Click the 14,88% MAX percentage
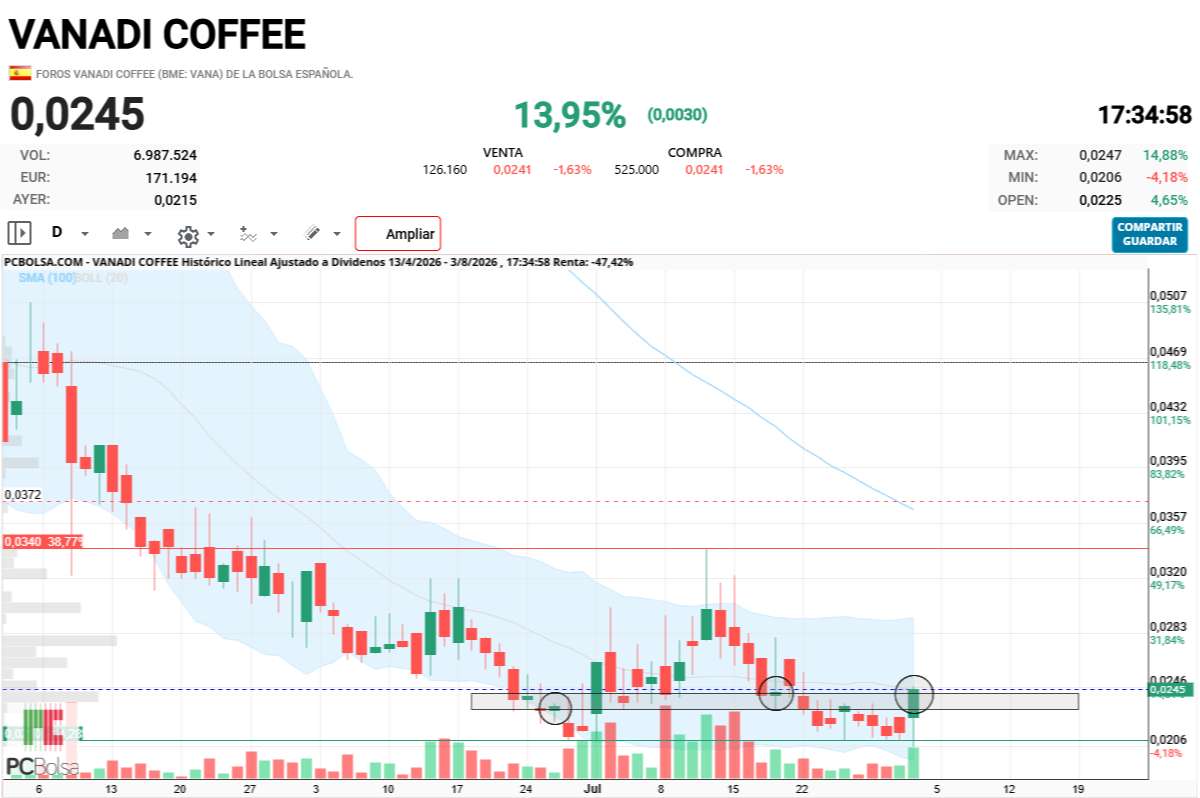The height and width of the screenshot is (798, 1200). coord(1166,155)
